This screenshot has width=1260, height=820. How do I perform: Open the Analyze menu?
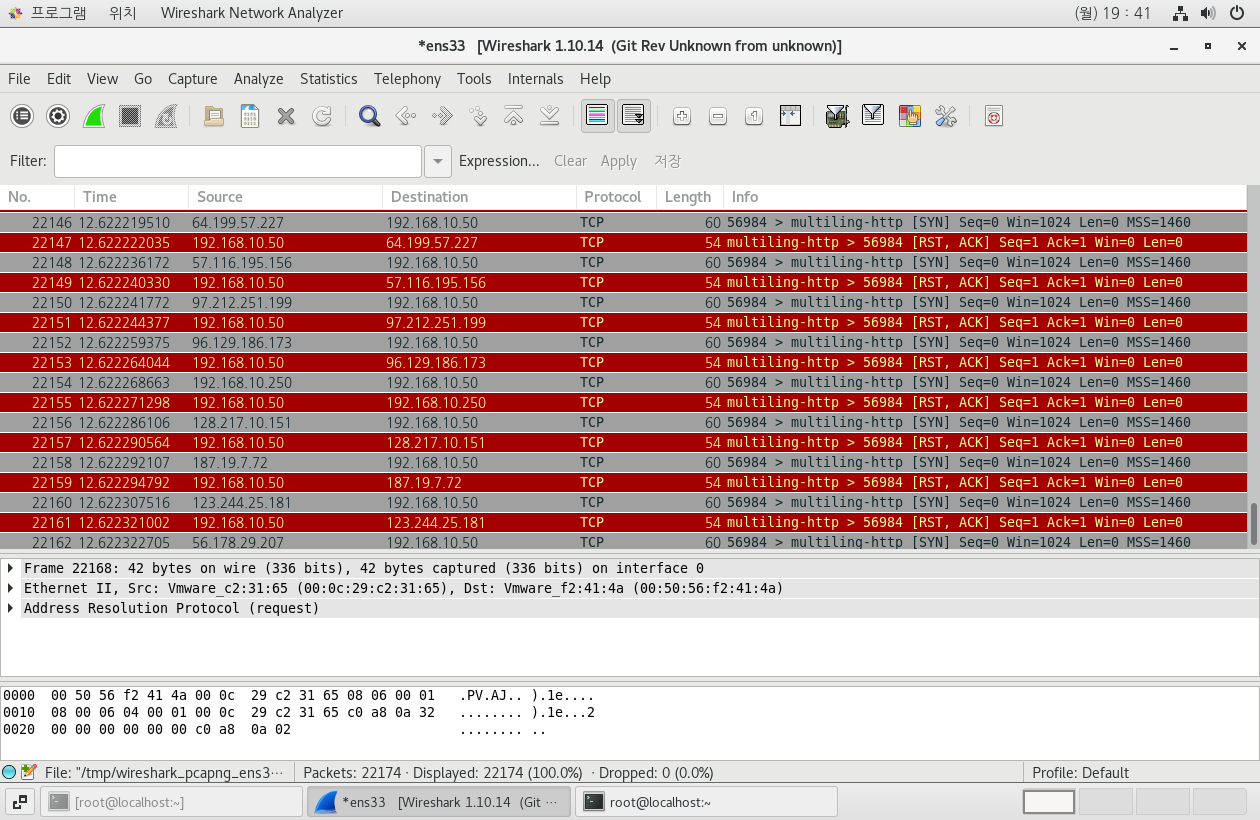pos(258,79)
